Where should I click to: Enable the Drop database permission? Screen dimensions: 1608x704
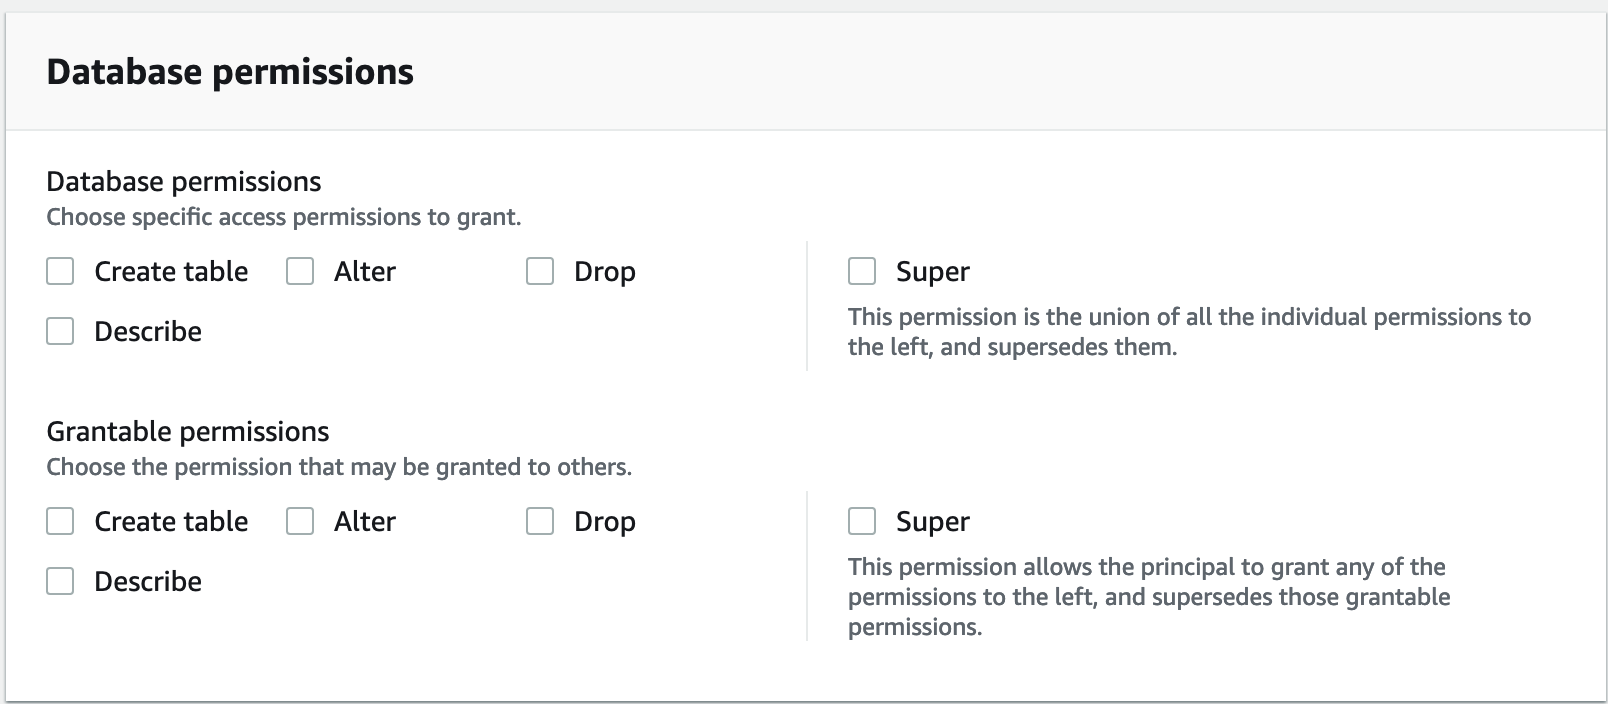(539, 270)
